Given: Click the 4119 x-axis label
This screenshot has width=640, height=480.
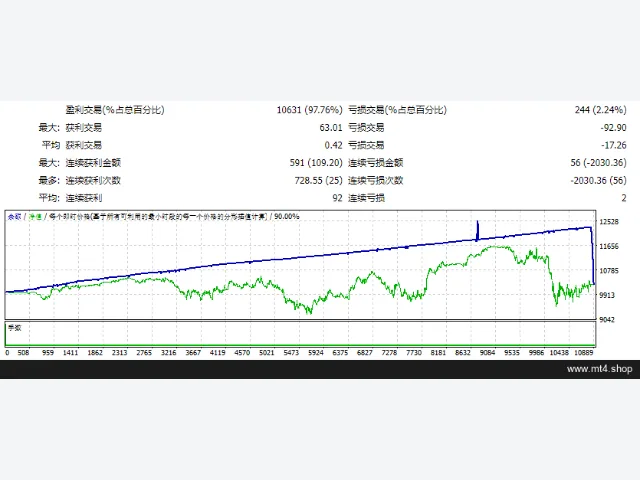Looking at the screenshot, I should pos(217,353).
